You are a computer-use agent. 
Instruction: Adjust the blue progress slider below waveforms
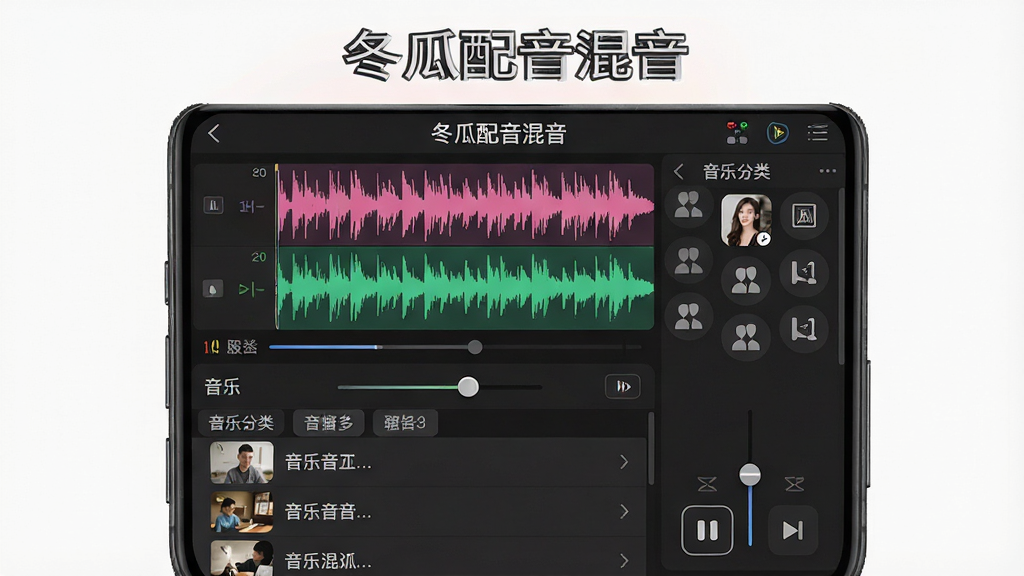point(475,347)
